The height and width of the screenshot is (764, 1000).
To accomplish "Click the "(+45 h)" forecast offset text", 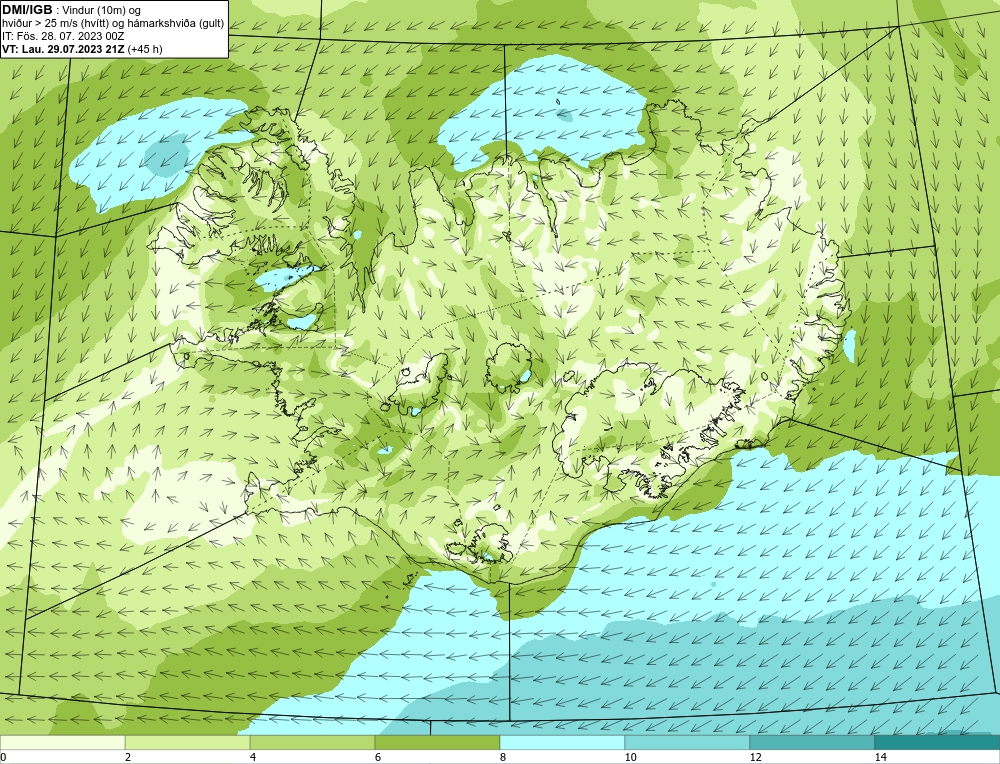I will 145,49.
